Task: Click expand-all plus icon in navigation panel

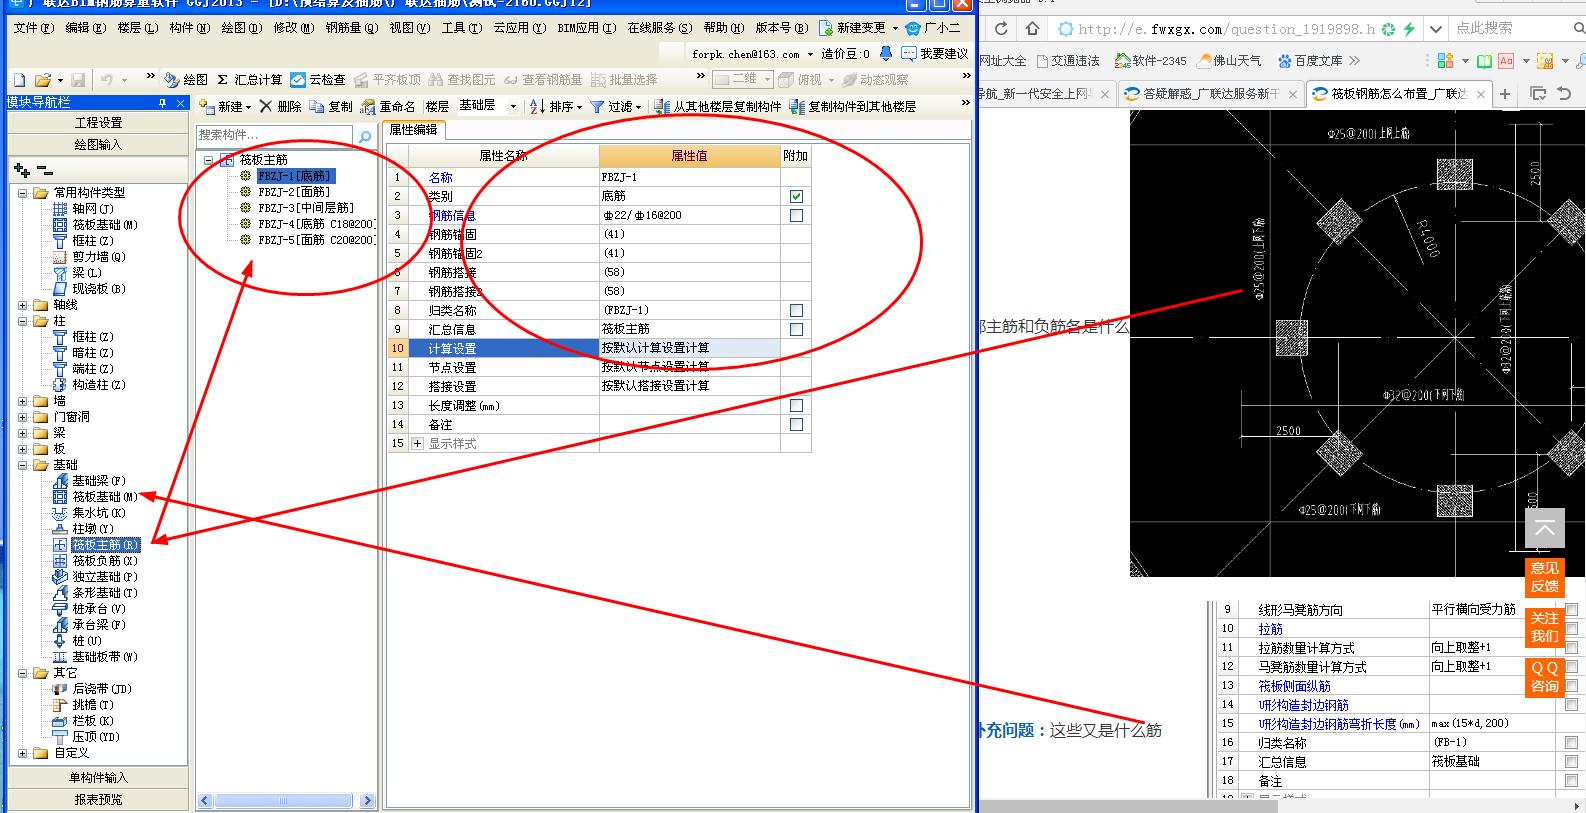Action: (22, 171)
